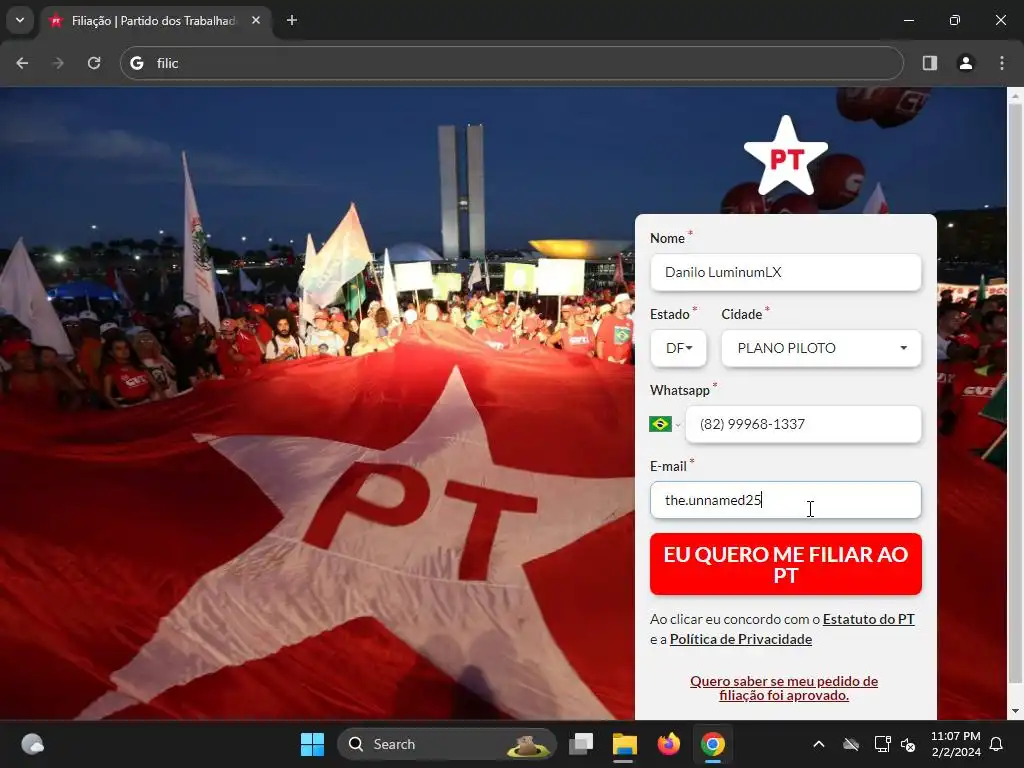Click the address bar showing filic
This screenshot has width=1024, height=768.
coord(512,63)
